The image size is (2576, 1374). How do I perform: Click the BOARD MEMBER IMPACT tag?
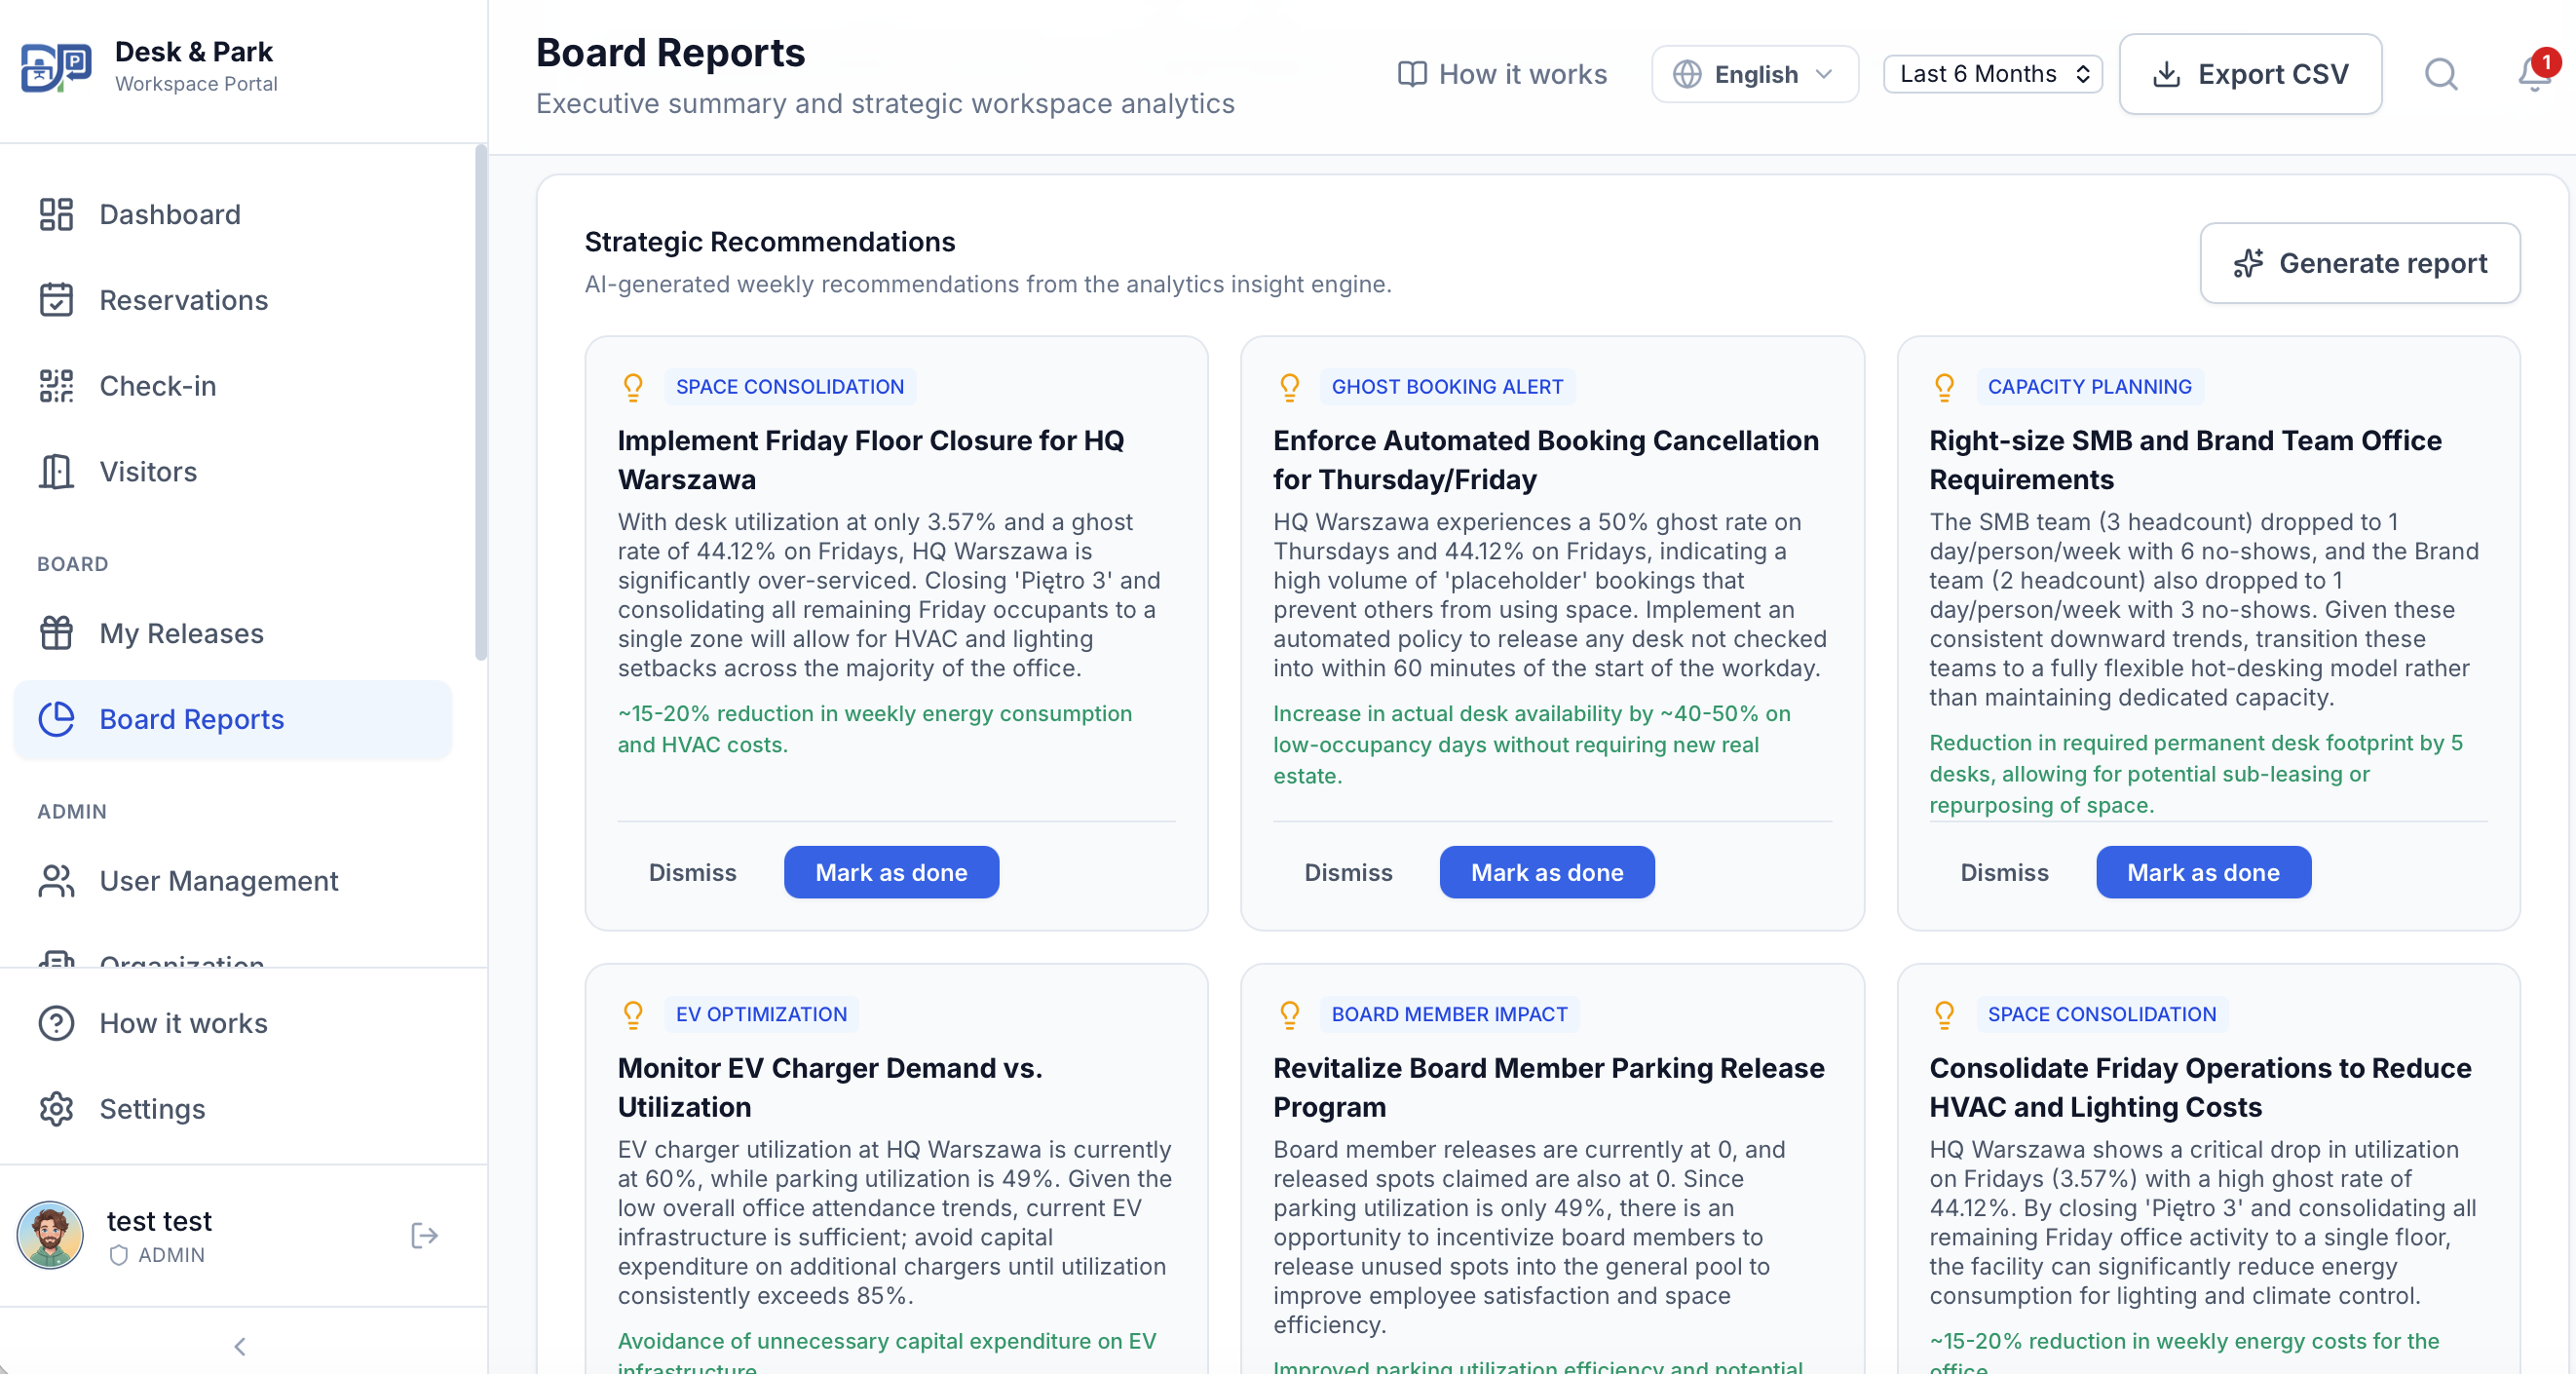pos(1449,1015)
